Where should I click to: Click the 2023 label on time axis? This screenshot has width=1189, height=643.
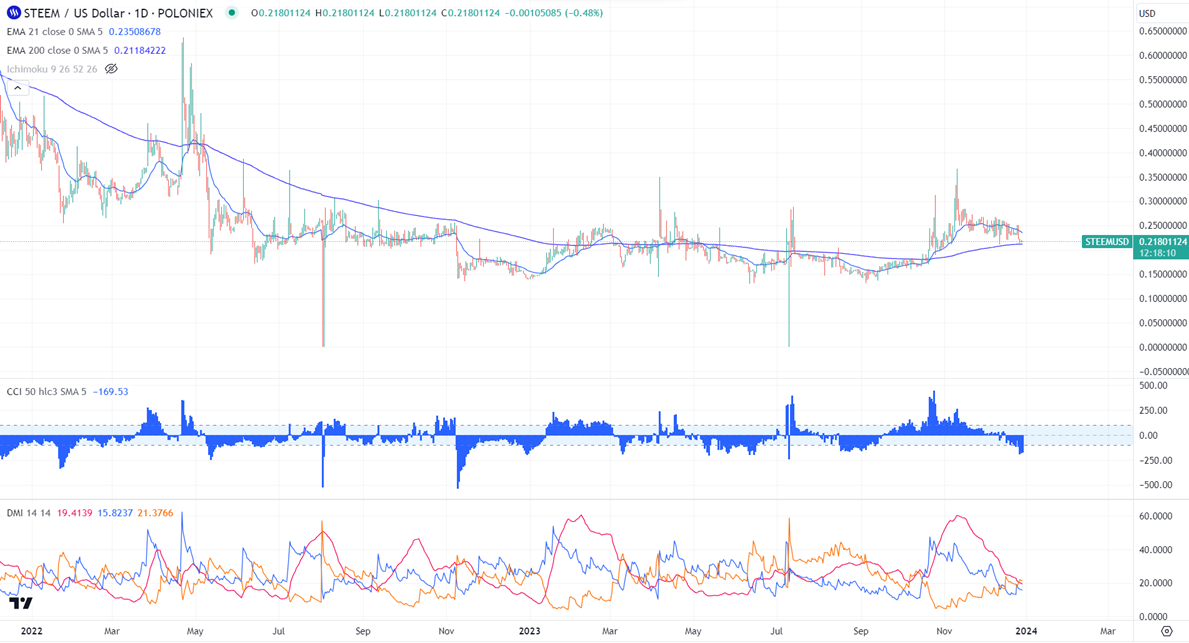[x=529, y=631]
